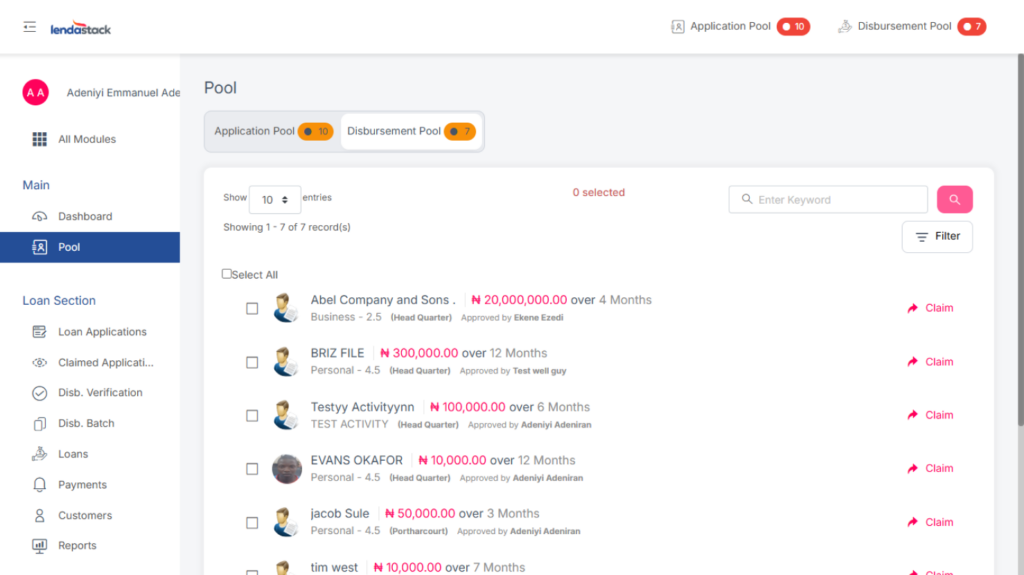Collapse sidebar using the hamburger menu icon
The image size is (1024, 575).
[x=30, y=27]
